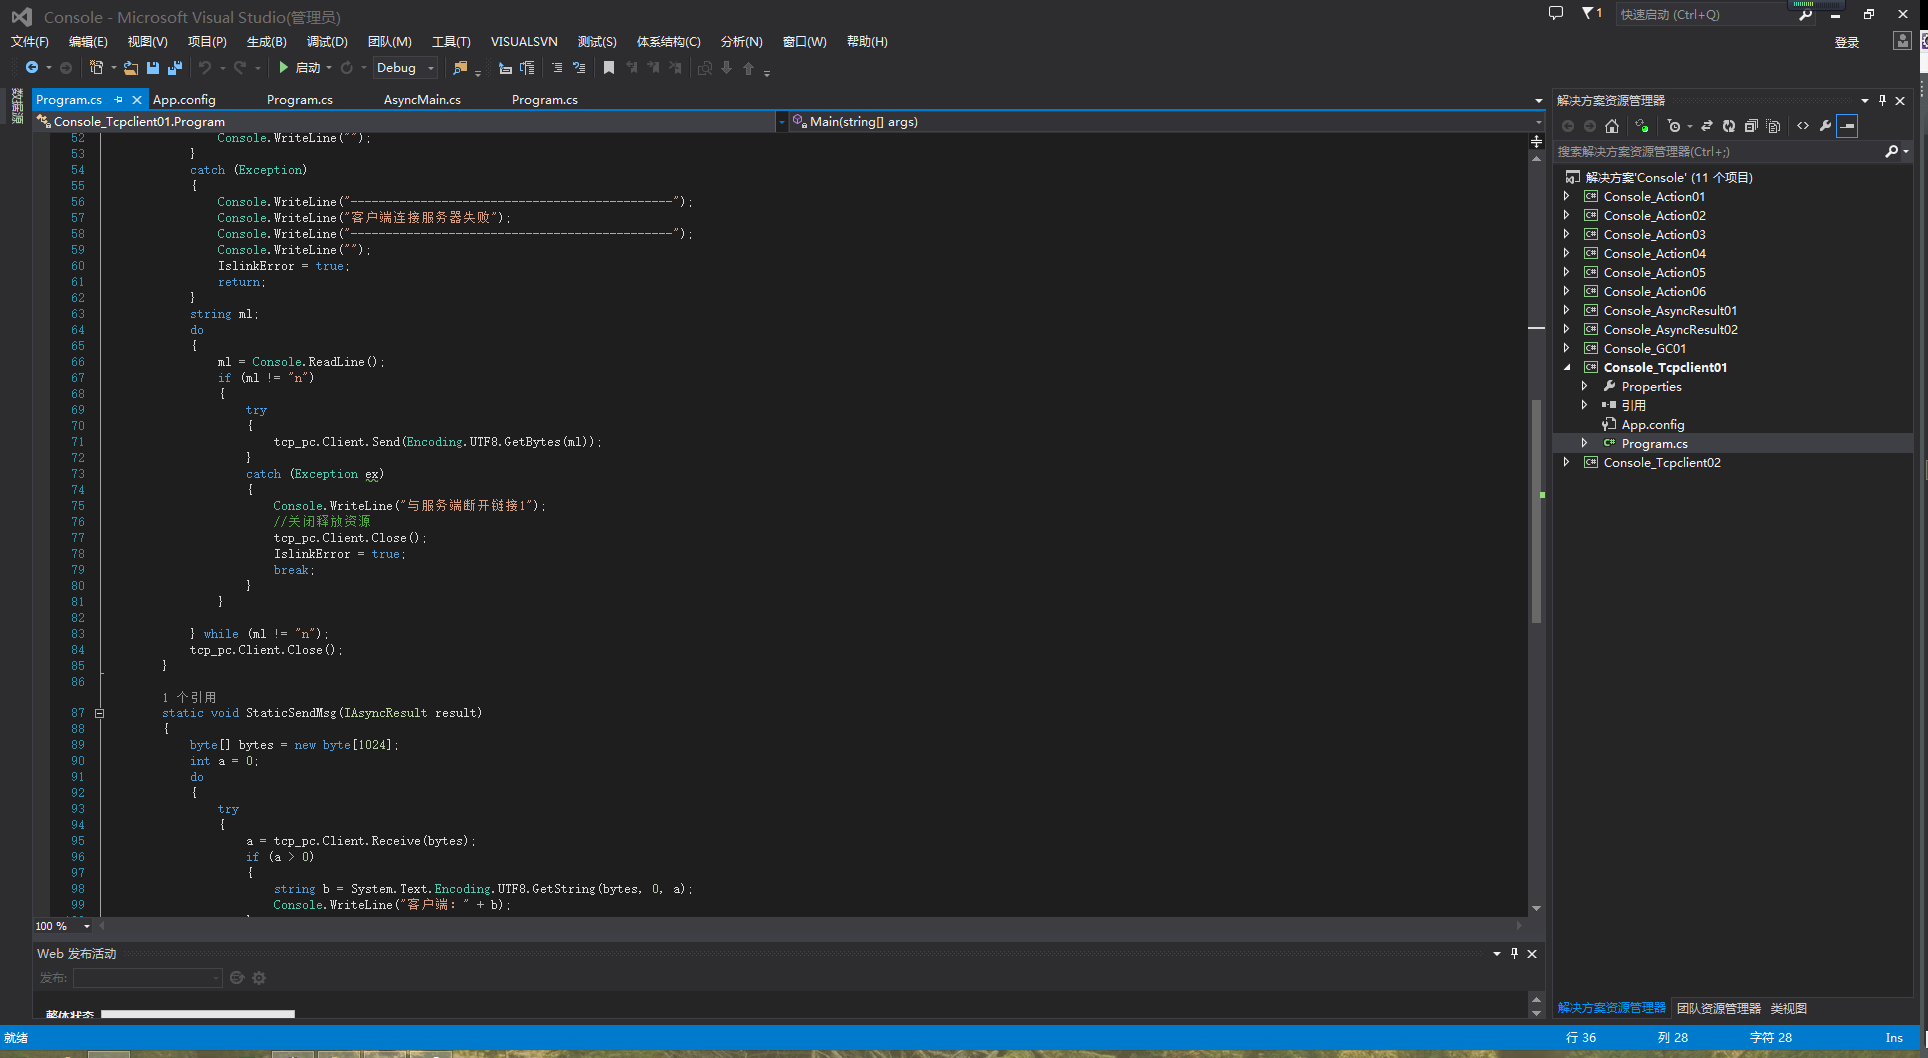Switch to the AsyncMain.cs tab
Image resolution: width=1928 pixels, height=1058 pixels.
[x=422, y=100]
